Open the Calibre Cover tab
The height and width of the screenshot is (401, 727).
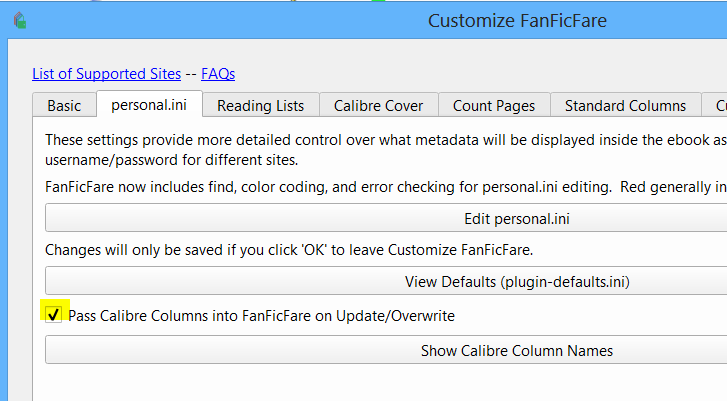point(378,105)
